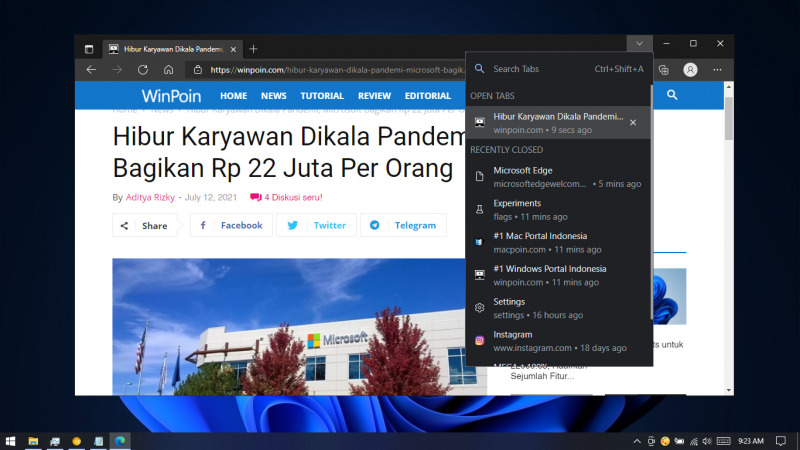Open a new tab with plus button

[253, 49]
